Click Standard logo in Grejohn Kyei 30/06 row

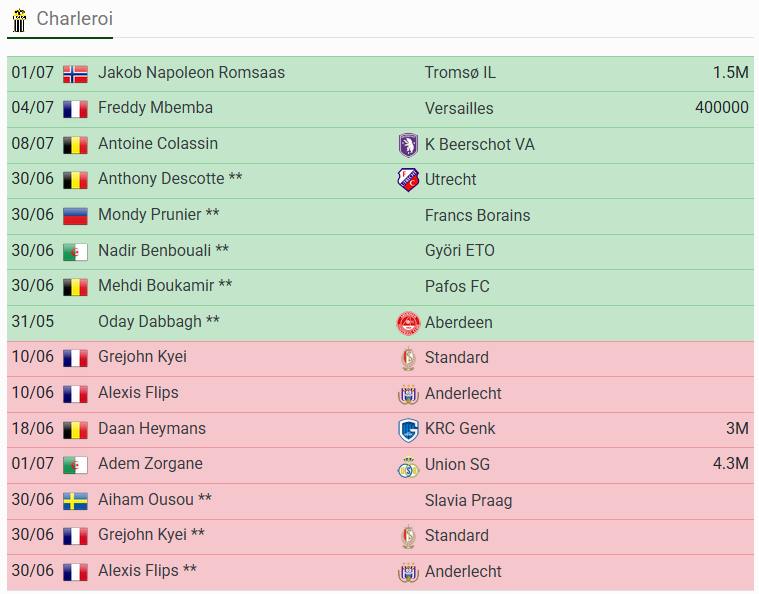pos(408,536)
